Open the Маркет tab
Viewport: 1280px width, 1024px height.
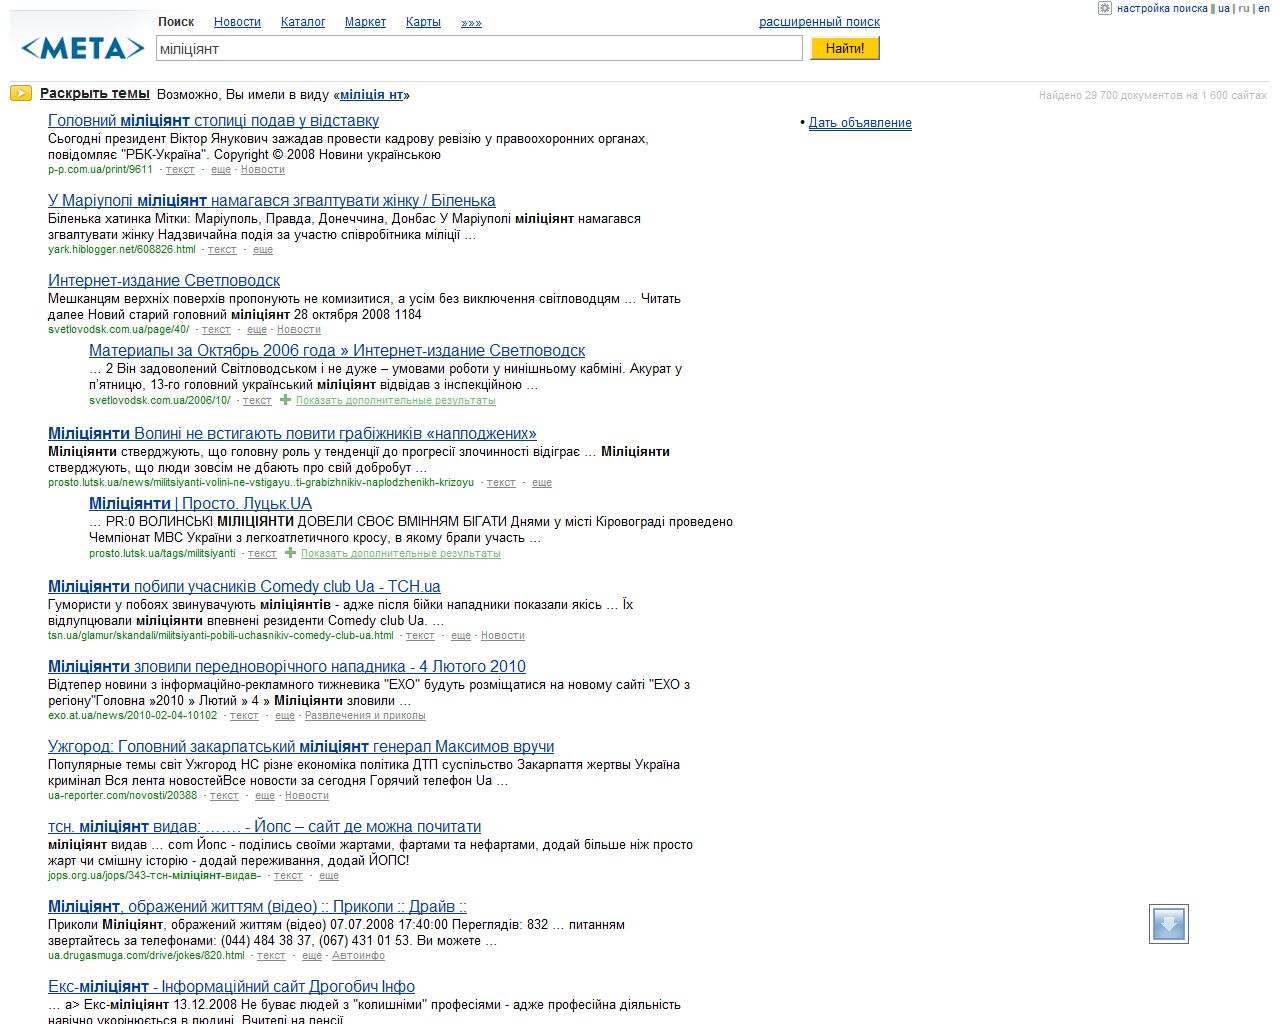pyautogui.click(x=365, y=22)
